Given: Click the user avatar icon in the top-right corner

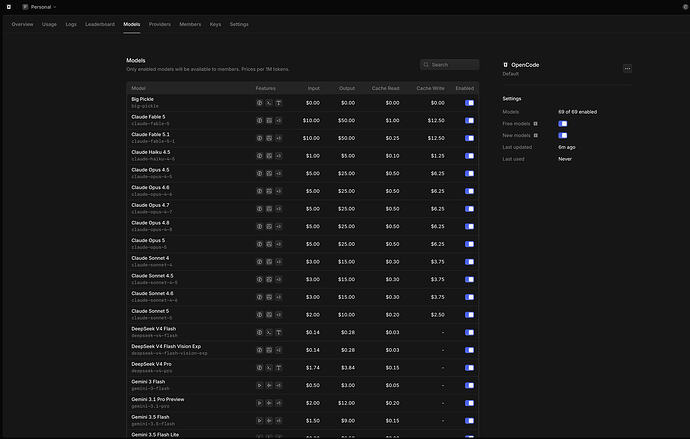Looking at the screenshot, I should (685, 7).
